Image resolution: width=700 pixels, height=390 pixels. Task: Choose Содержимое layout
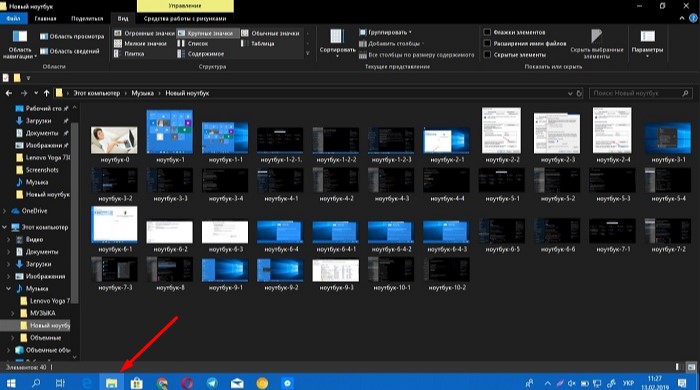point(201,54)
